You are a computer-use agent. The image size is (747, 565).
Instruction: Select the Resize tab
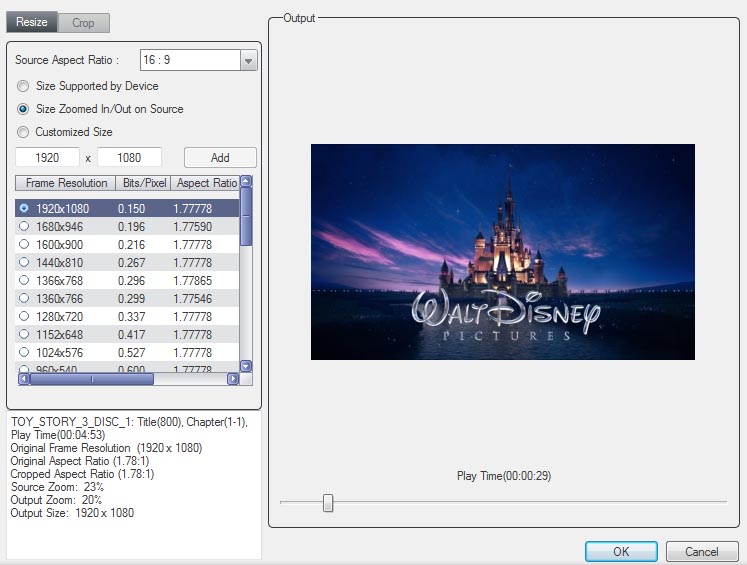pyautogui.click(x=31, y=22)
